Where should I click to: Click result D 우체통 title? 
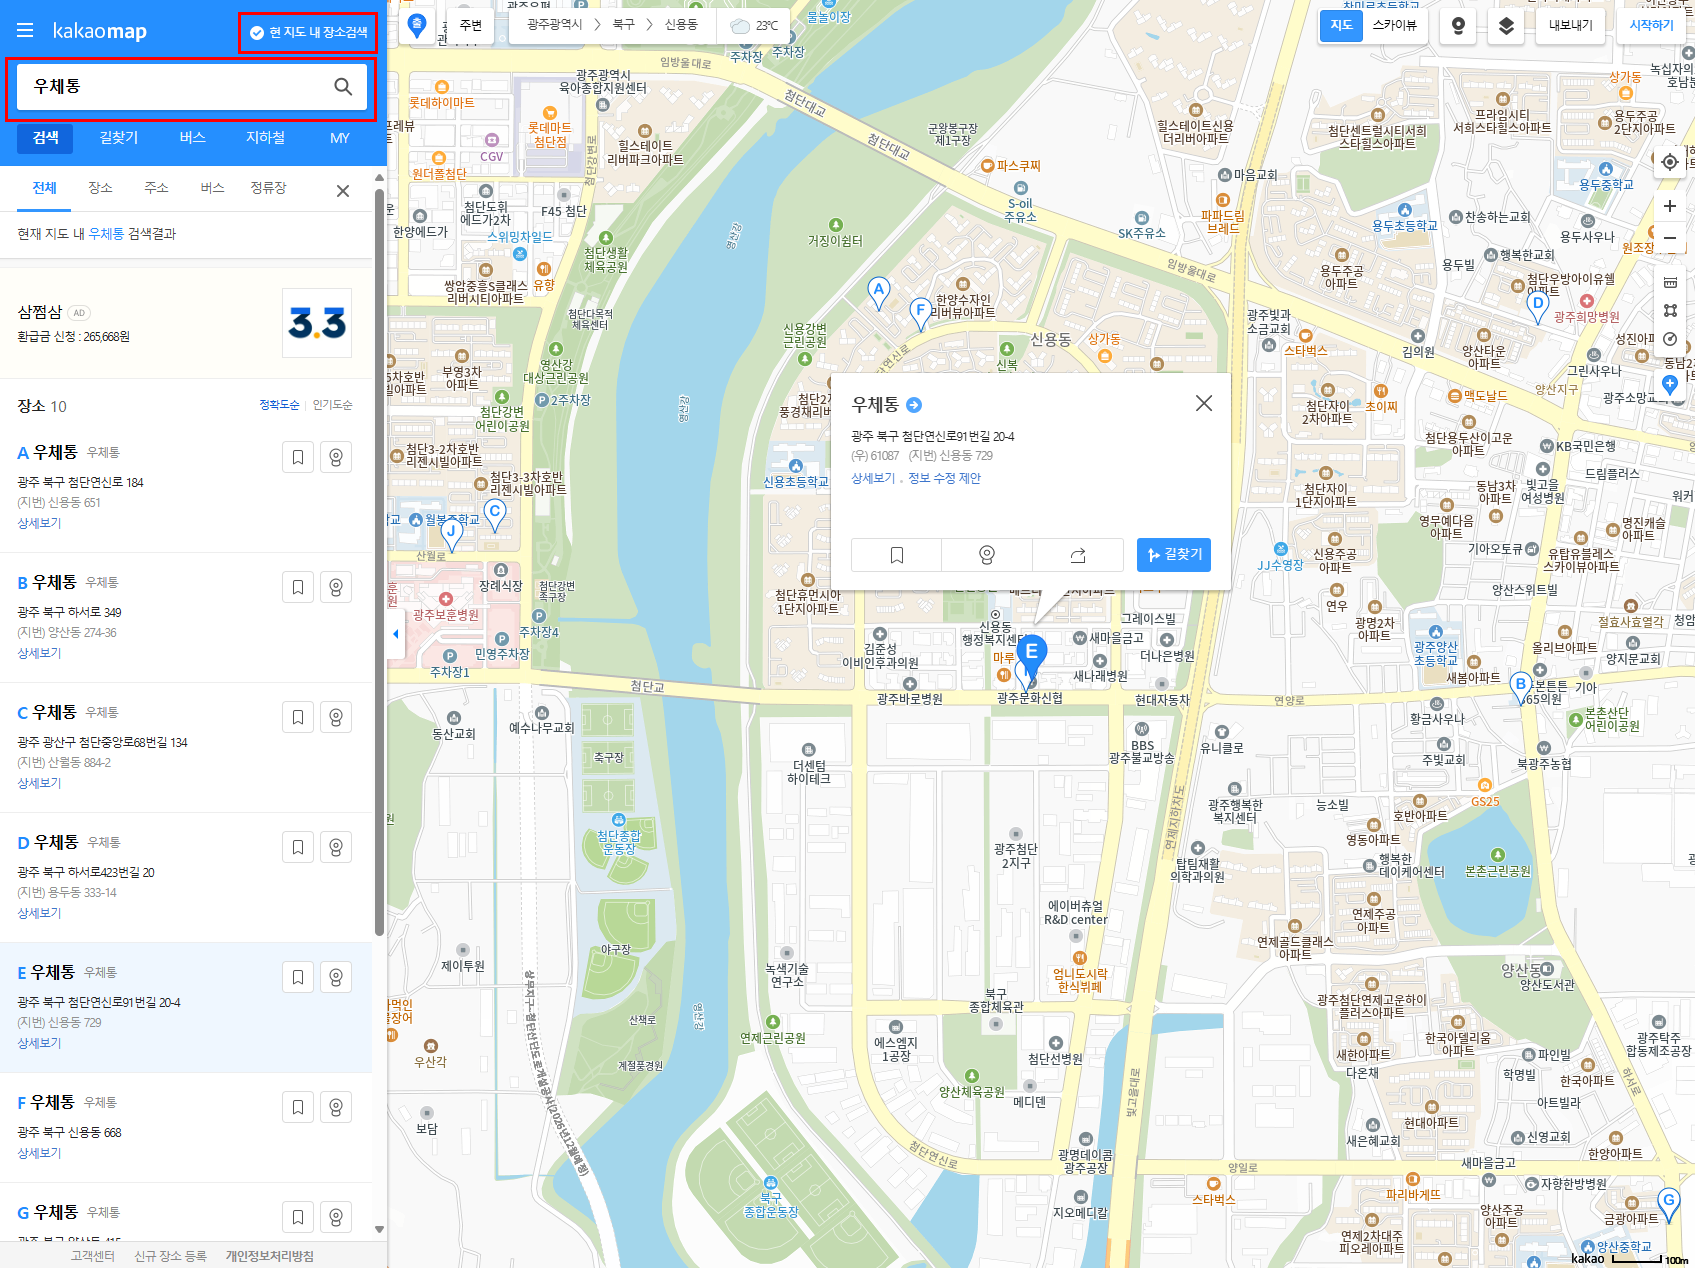[x=56, y=842]
